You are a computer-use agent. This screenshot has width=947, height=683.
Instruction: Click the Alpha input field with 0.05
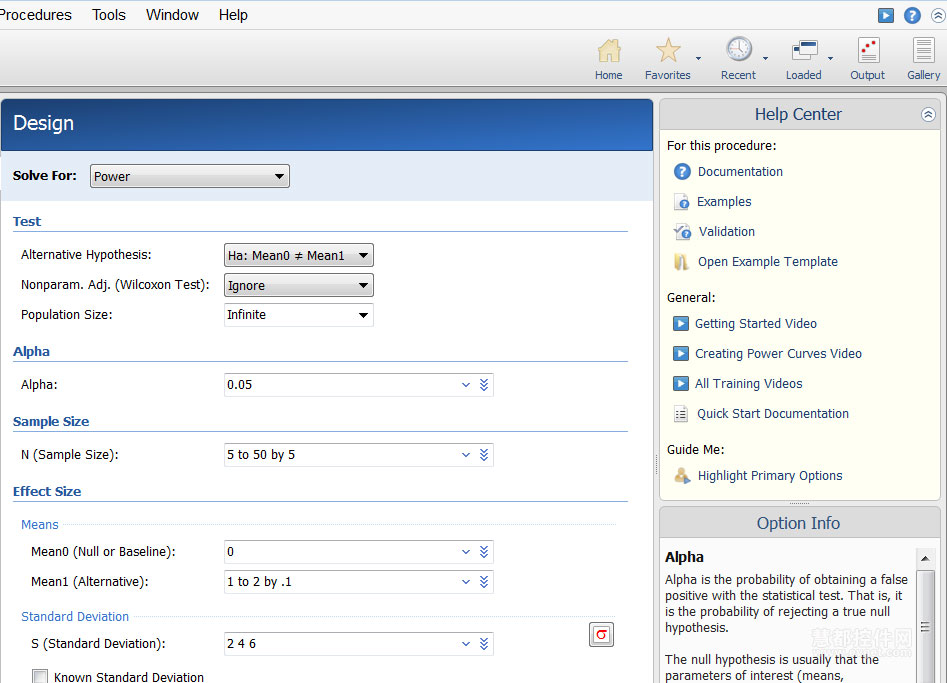[x=359, y=385]
